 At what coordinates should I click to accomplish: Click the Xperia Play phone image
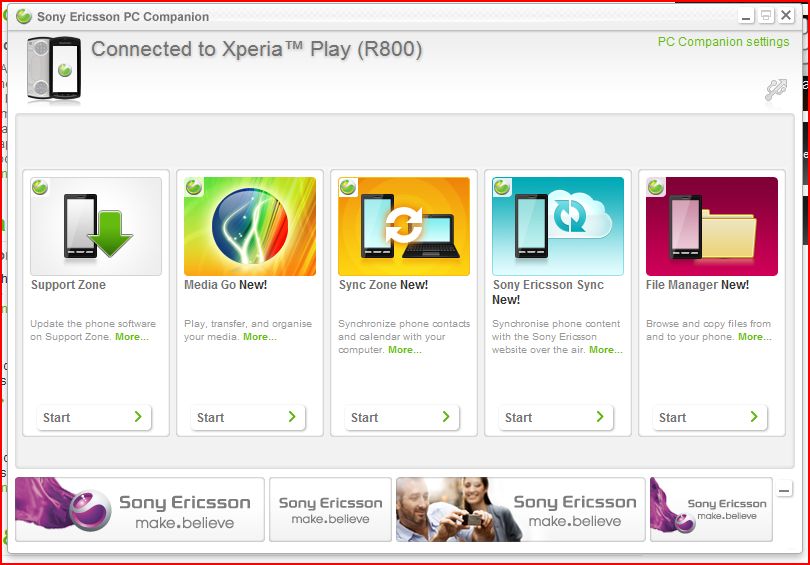click(x=54, y=68)
